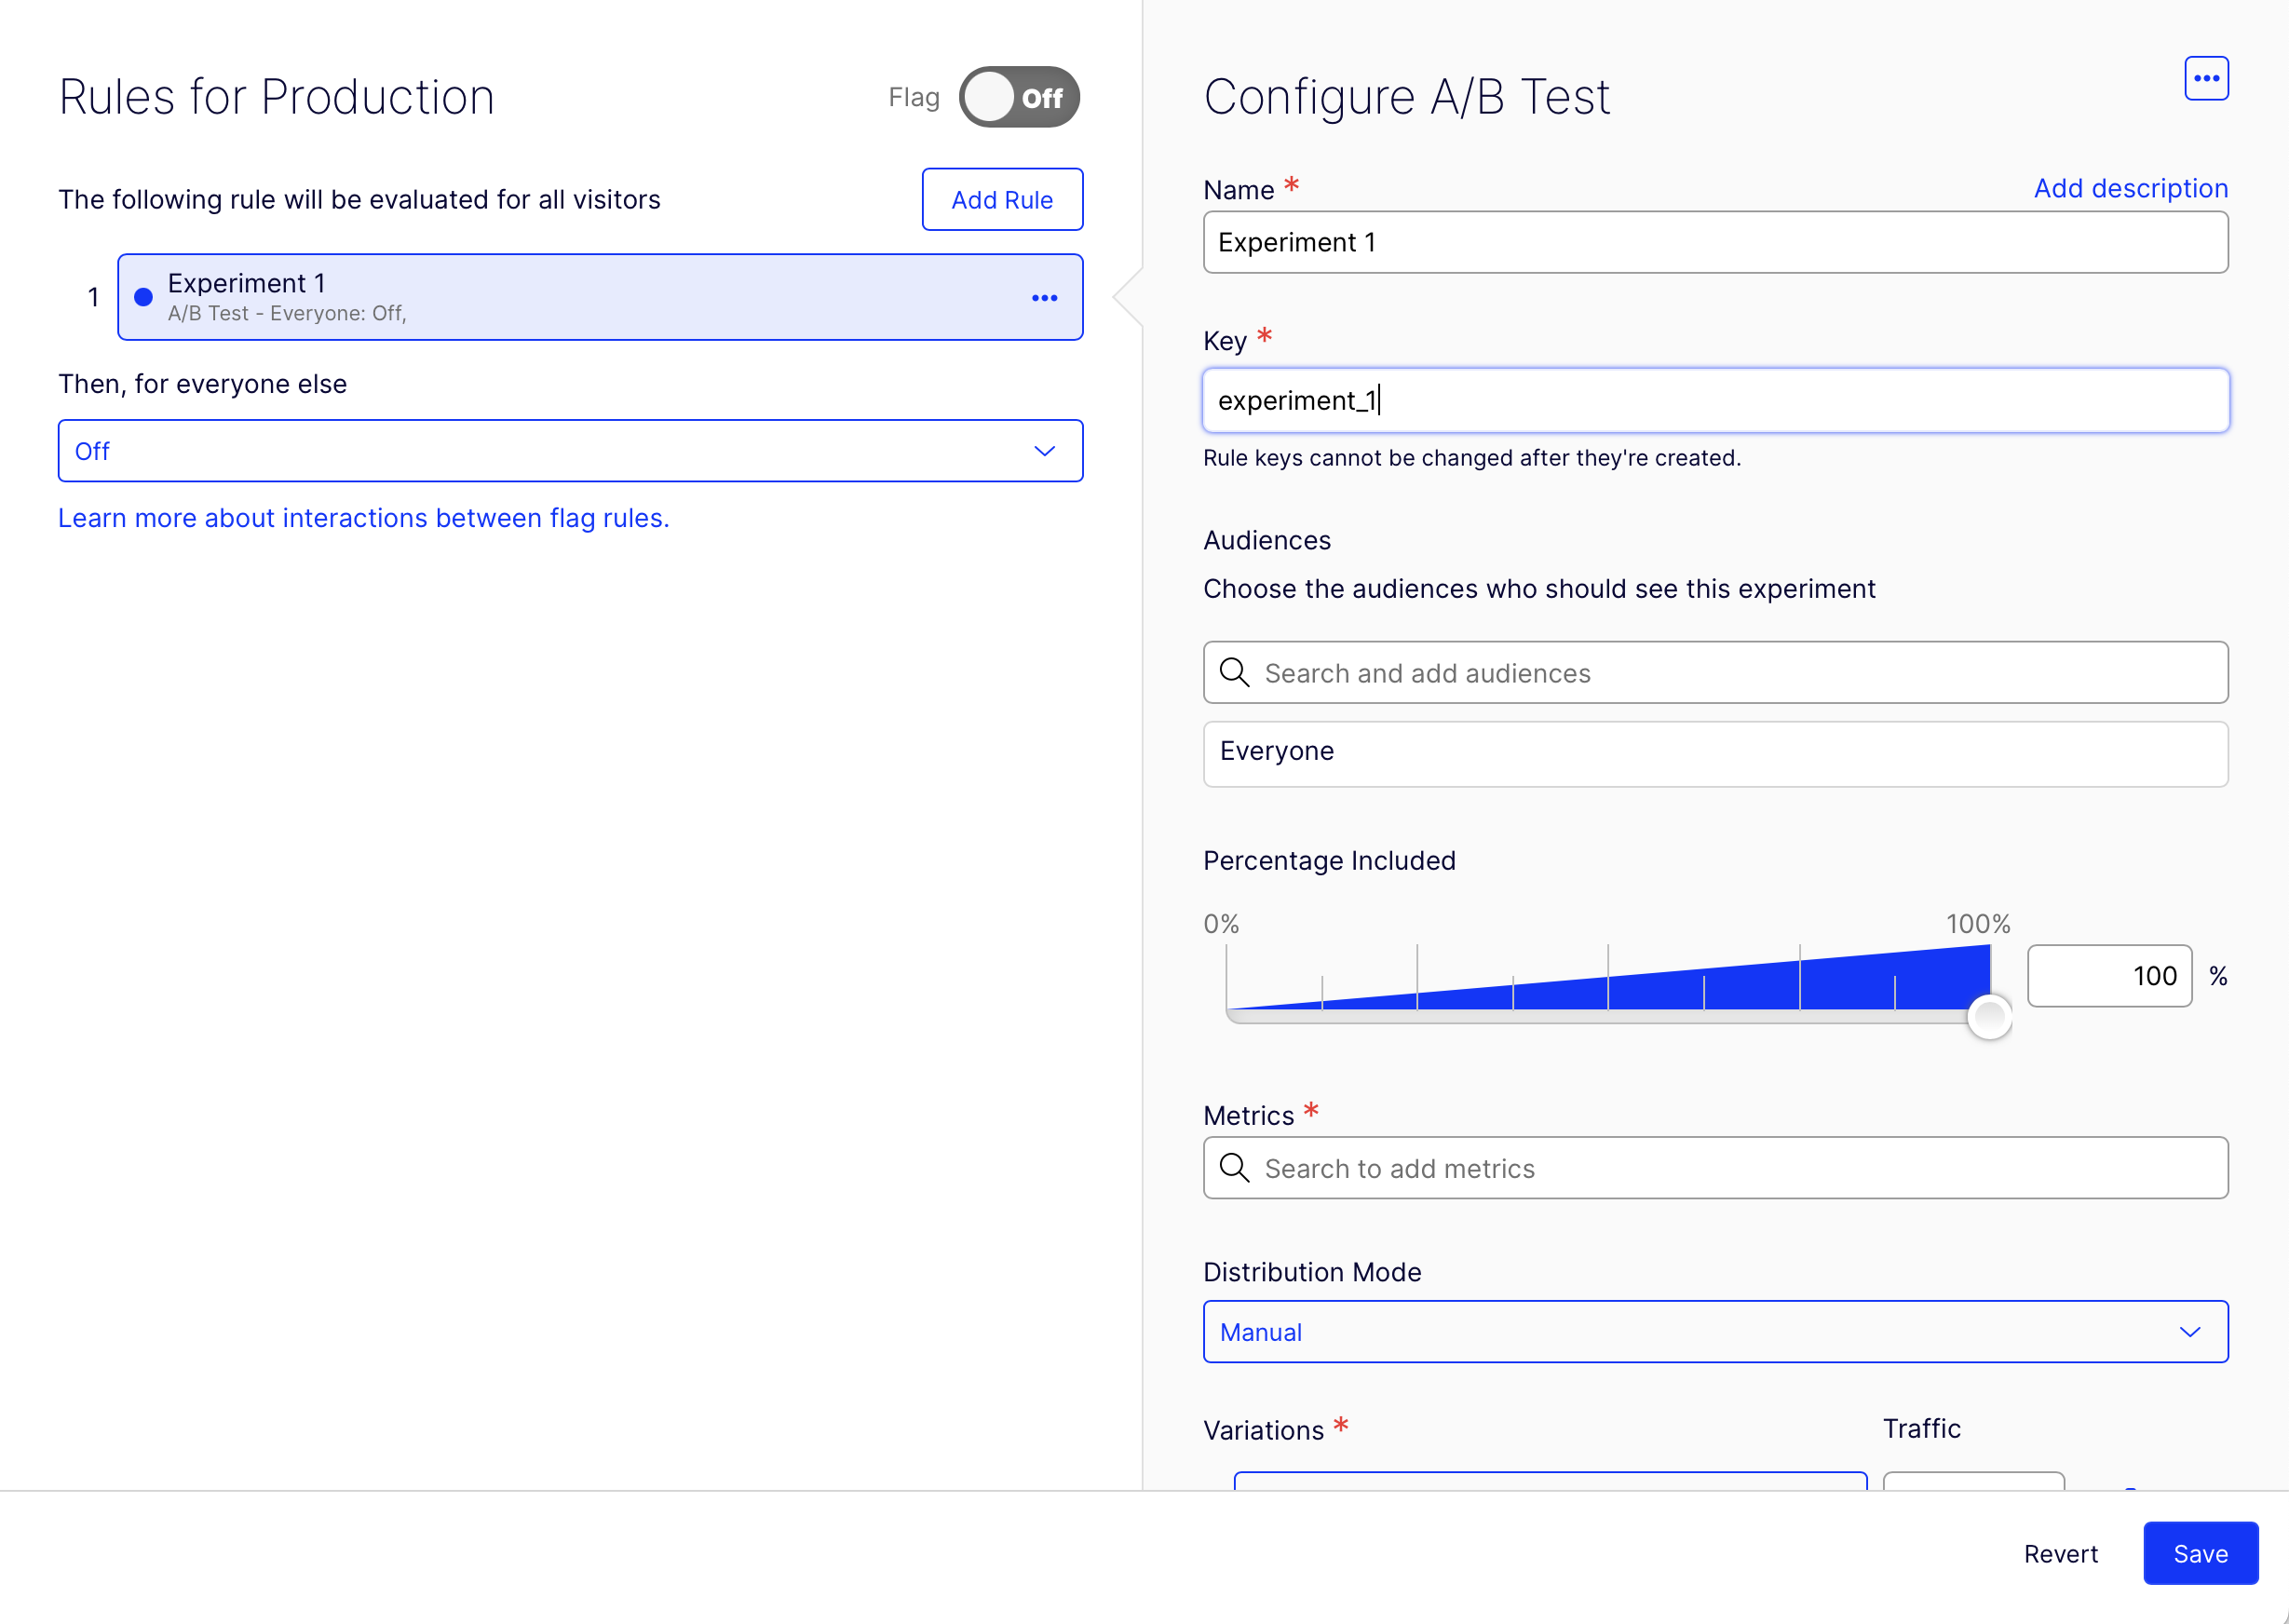Image resolution: width=2289 pixels, height=1624 pixels.
Task: Open the Experiment 1 rule ellipsis menu
Action: click(1044, 298)
